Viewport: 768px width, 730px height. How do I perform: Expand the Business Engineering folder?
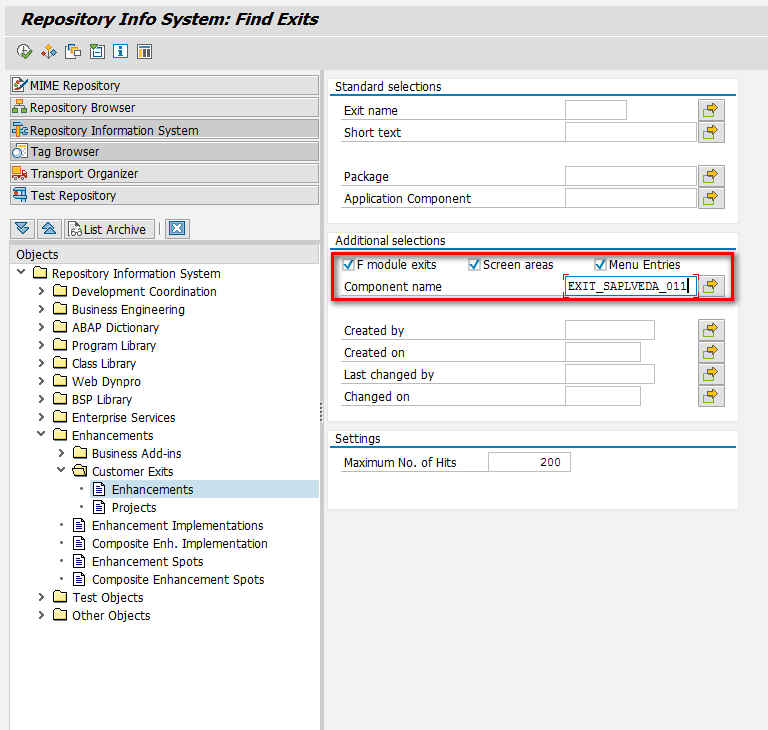[41, 309]
